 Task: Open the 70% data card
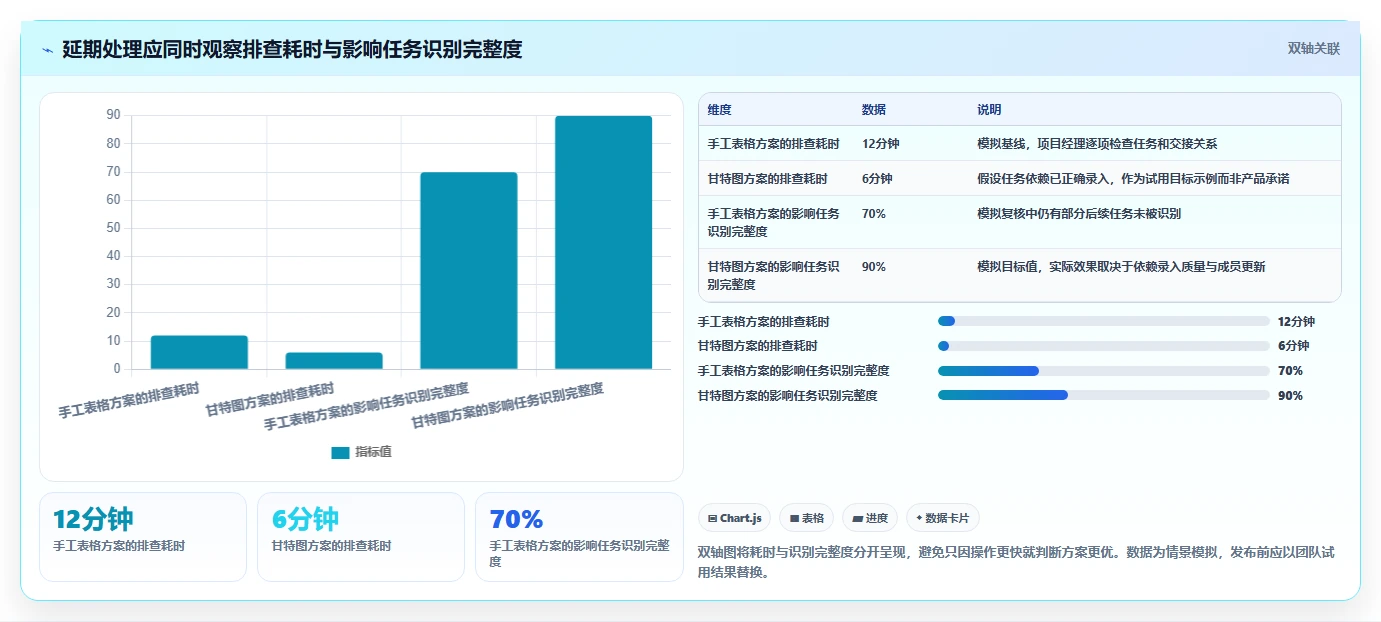(x=579, y=537)
